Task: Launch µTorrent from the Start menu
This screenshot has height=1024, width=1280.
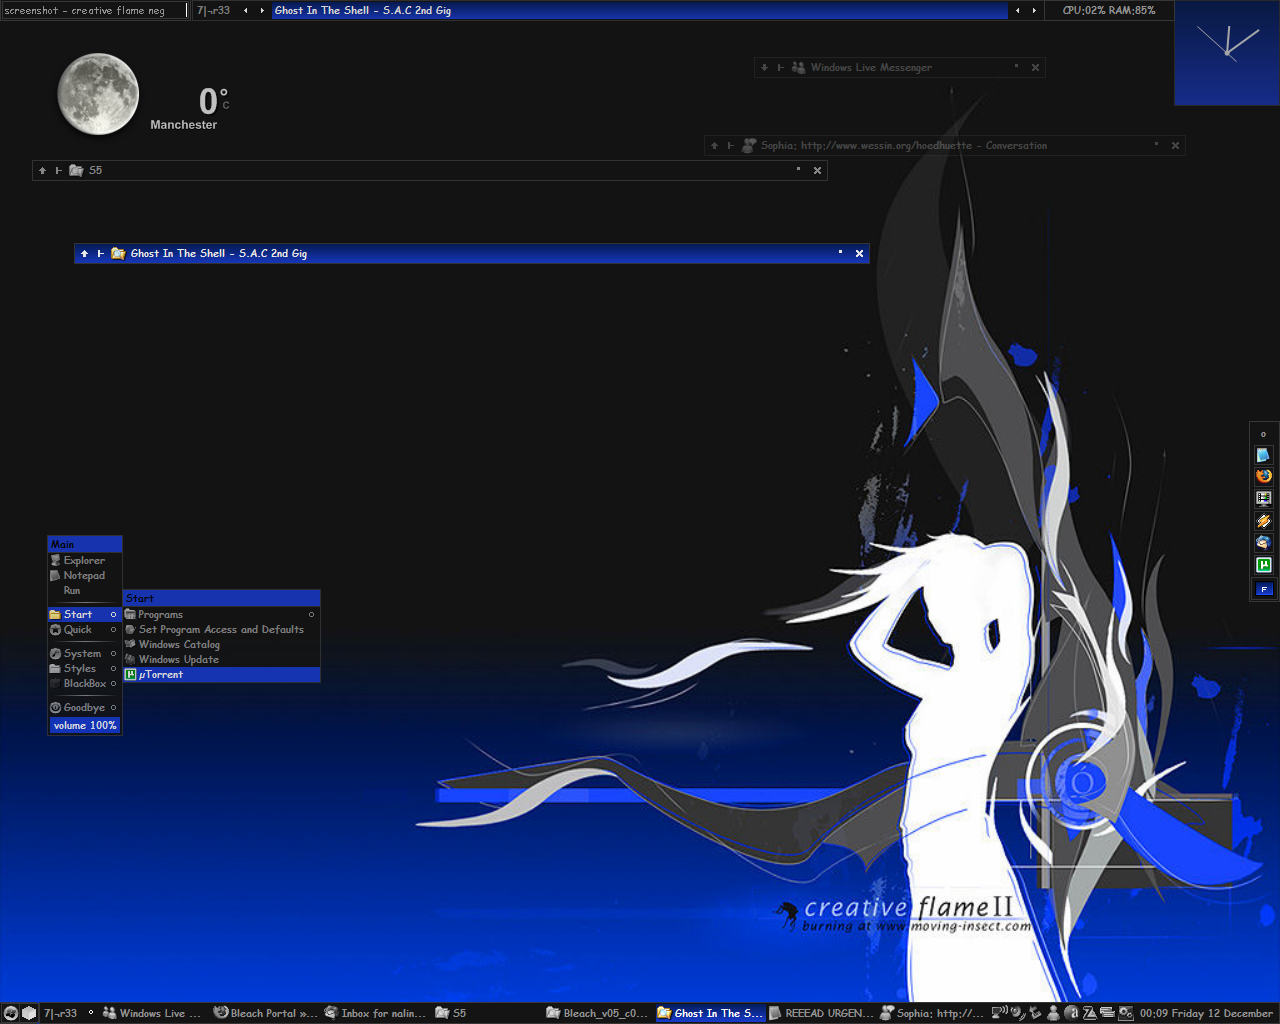Action: pos(221,674)
